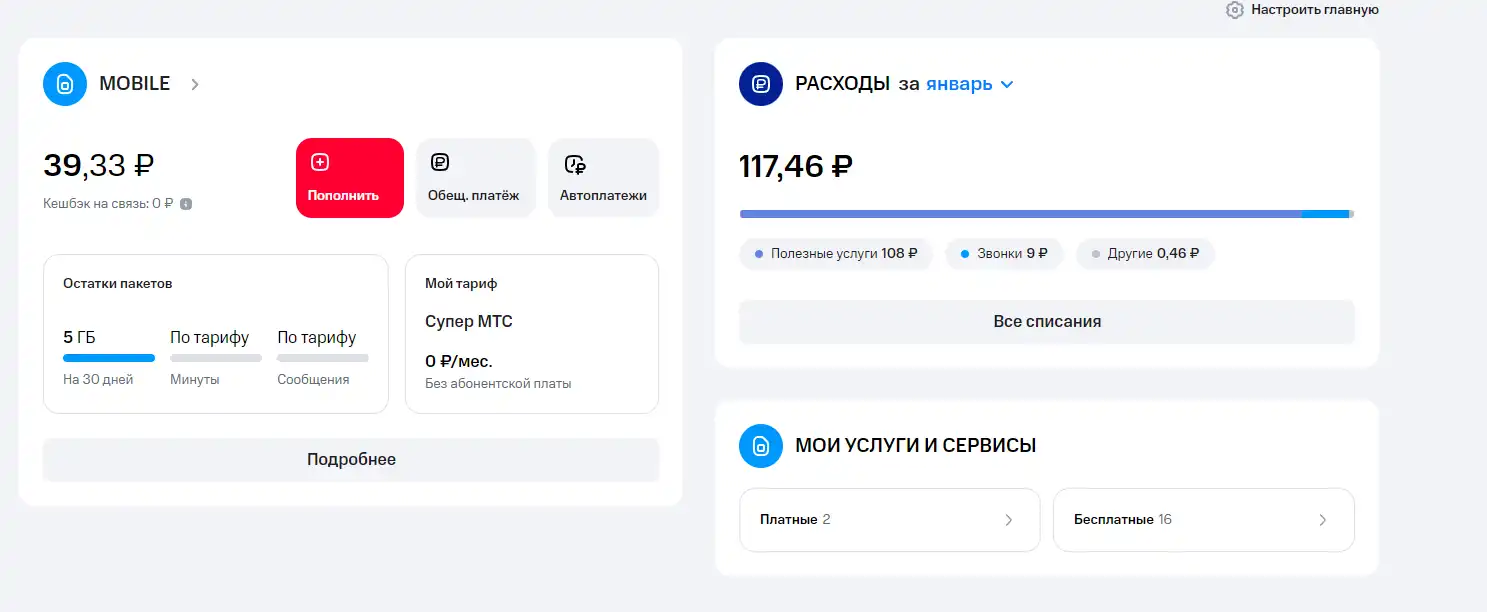This screenshot has height=612, width=1487.
Task: Click the МОИ УСЛУГИ И СЕРВИСЫ icon
Action: coord(761,445)
